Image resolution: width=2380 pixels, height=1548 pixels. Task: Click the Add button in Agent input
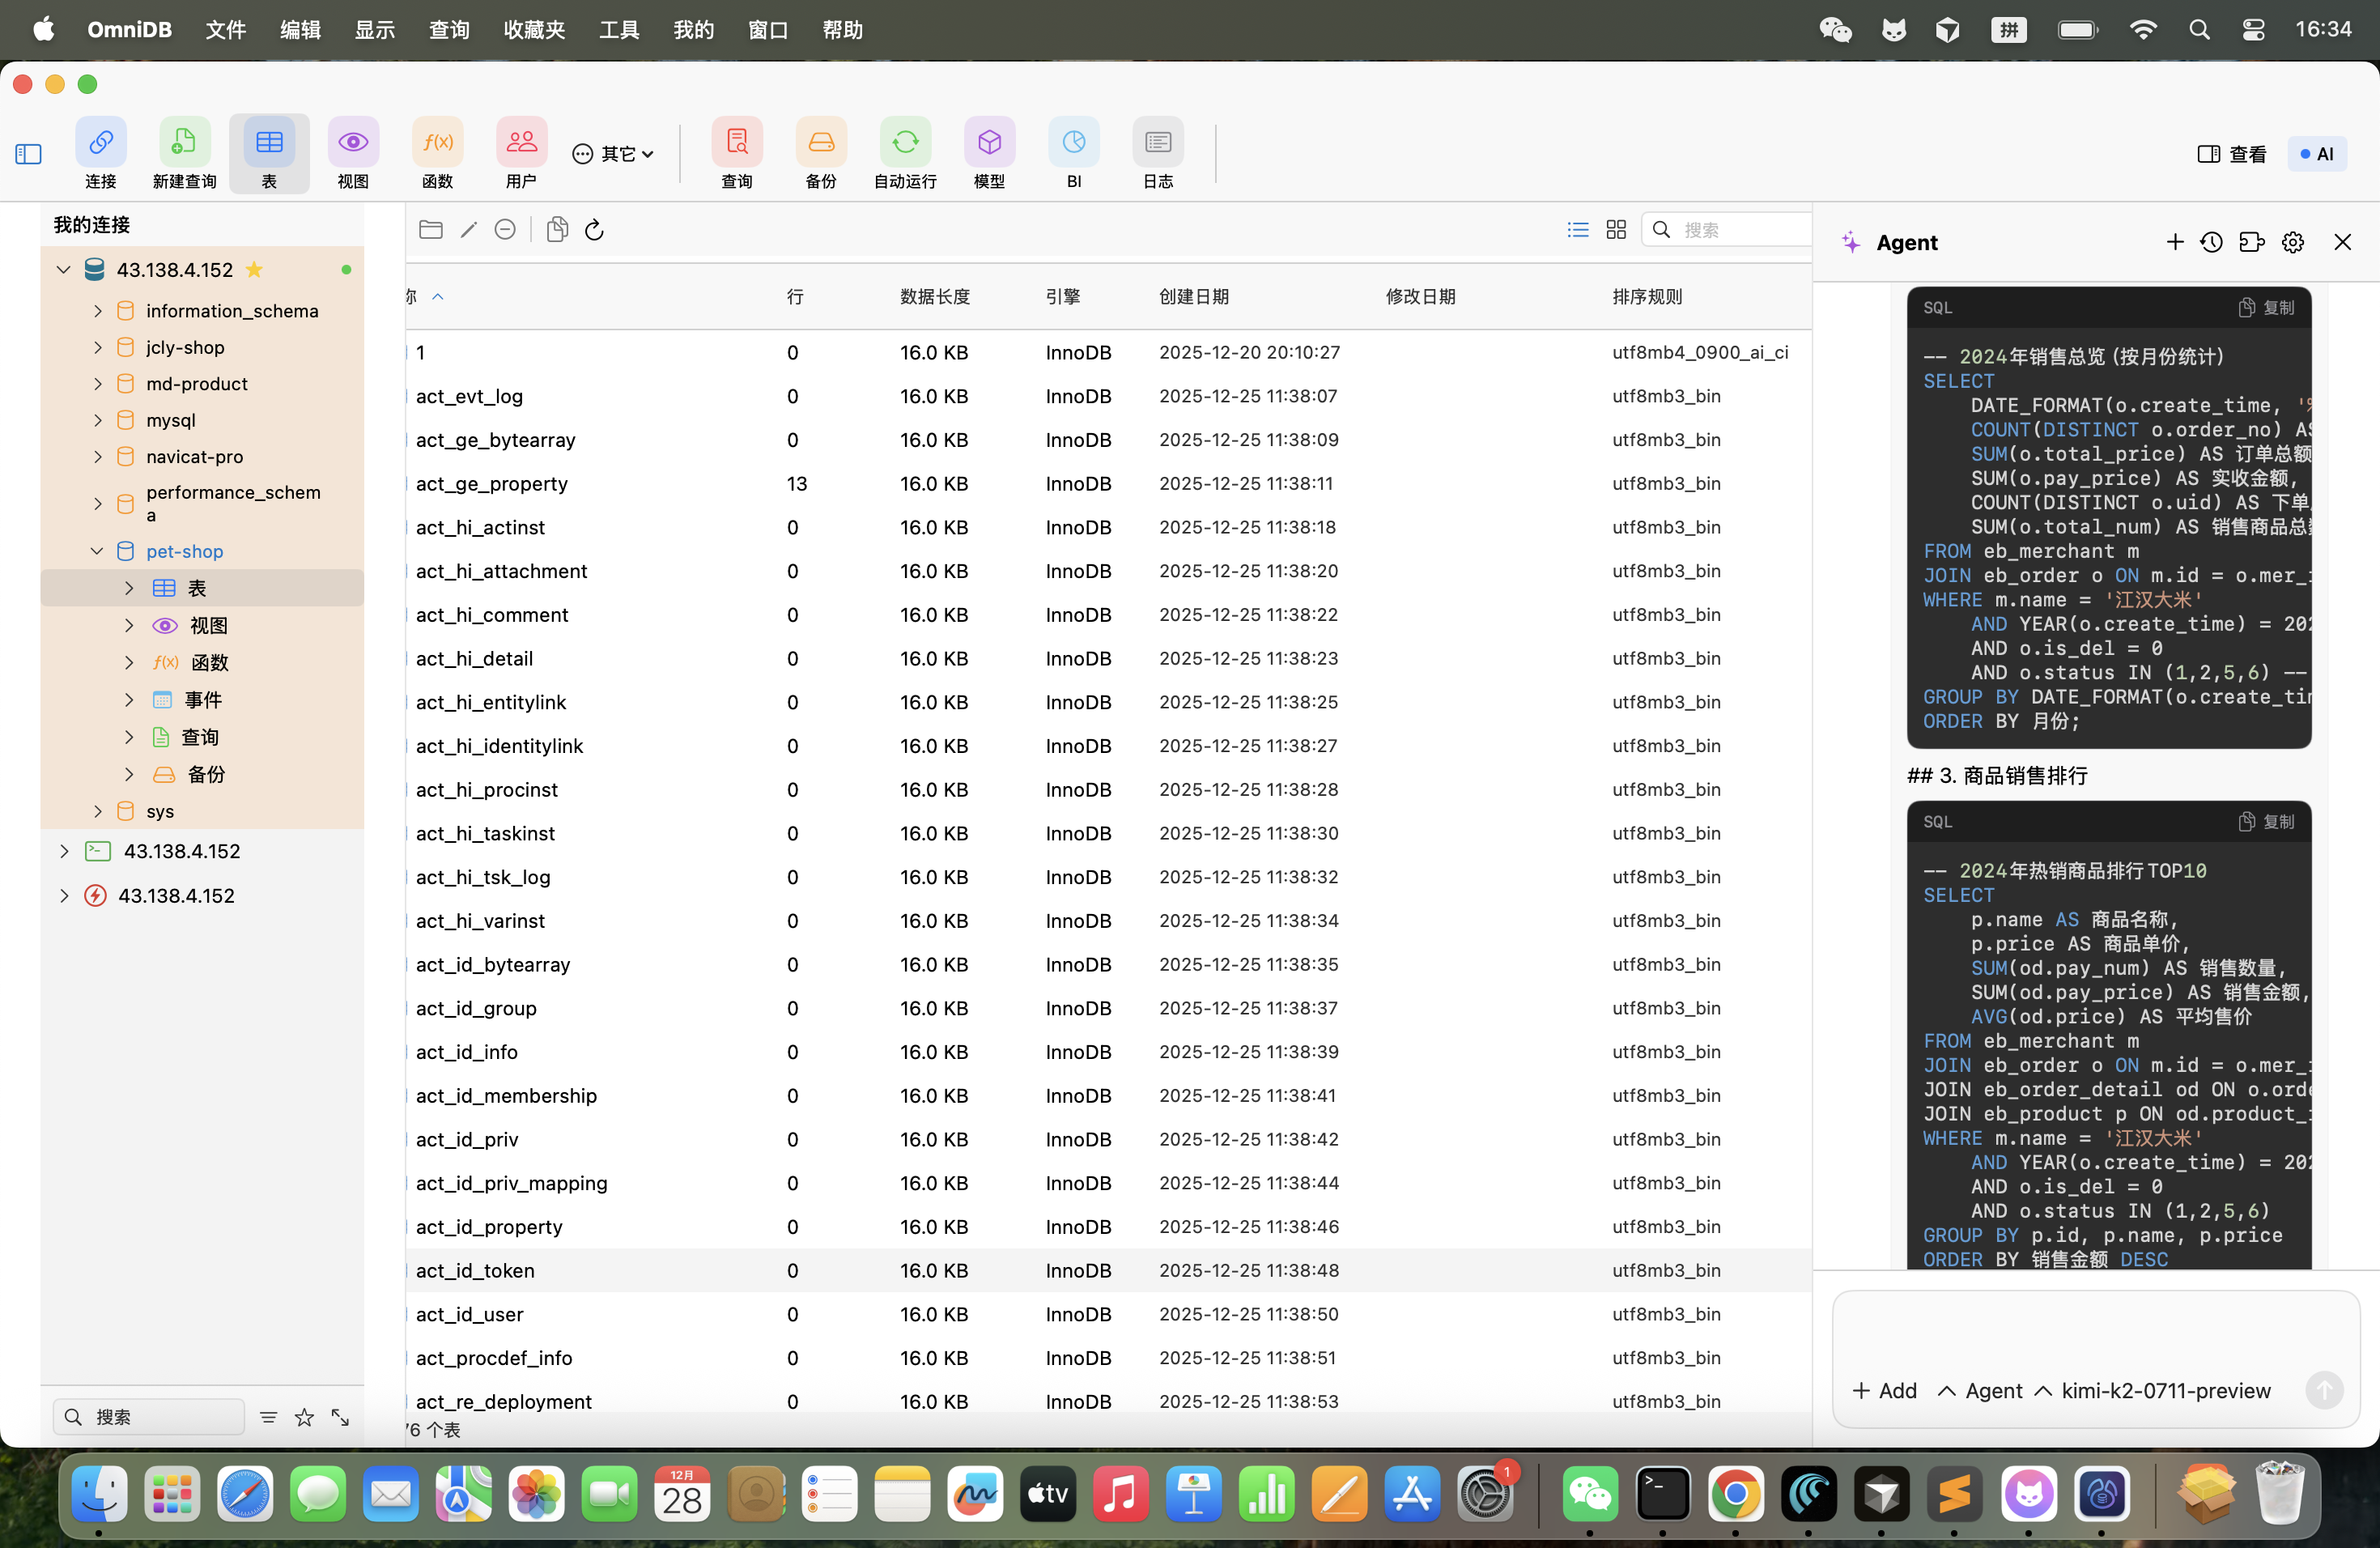[x=1885, y=1391]
